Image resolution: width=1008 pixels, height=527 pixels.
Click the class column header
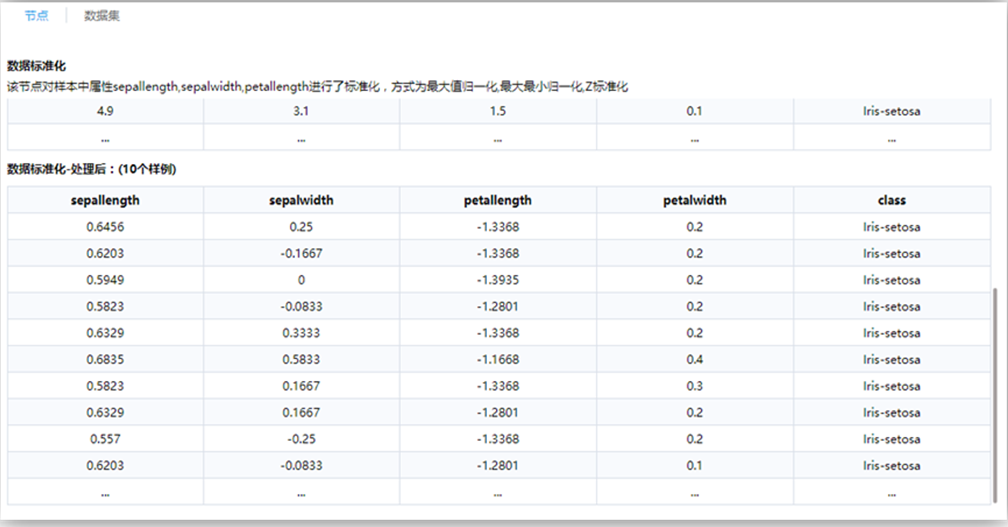pyautogui.click(x=891, y=200)
